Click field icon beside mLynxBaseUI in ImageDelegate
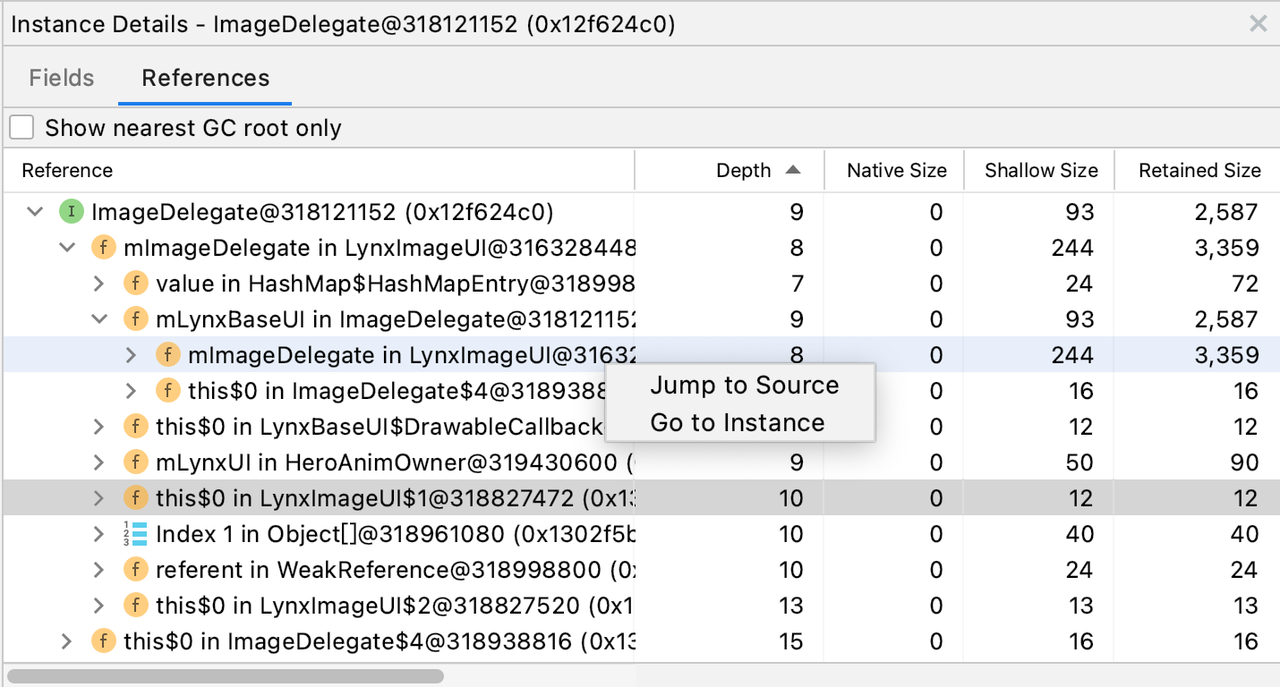 [x=135, y=320]
